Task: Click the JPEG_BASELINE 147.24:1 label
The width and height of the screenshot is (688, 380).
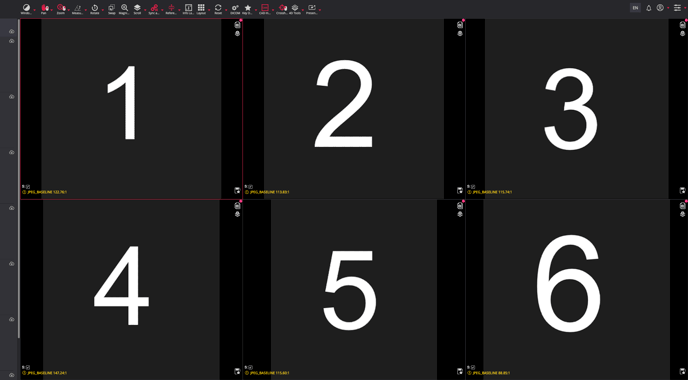Action: pyautogui.click(x=47, y=373)
